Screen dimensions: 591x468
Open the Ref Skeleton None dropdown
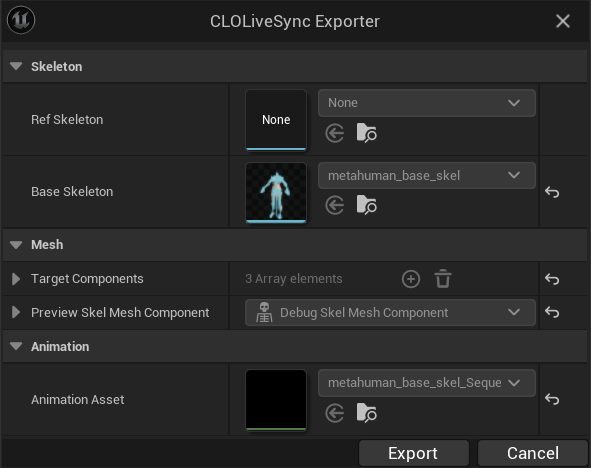[427, 103]
